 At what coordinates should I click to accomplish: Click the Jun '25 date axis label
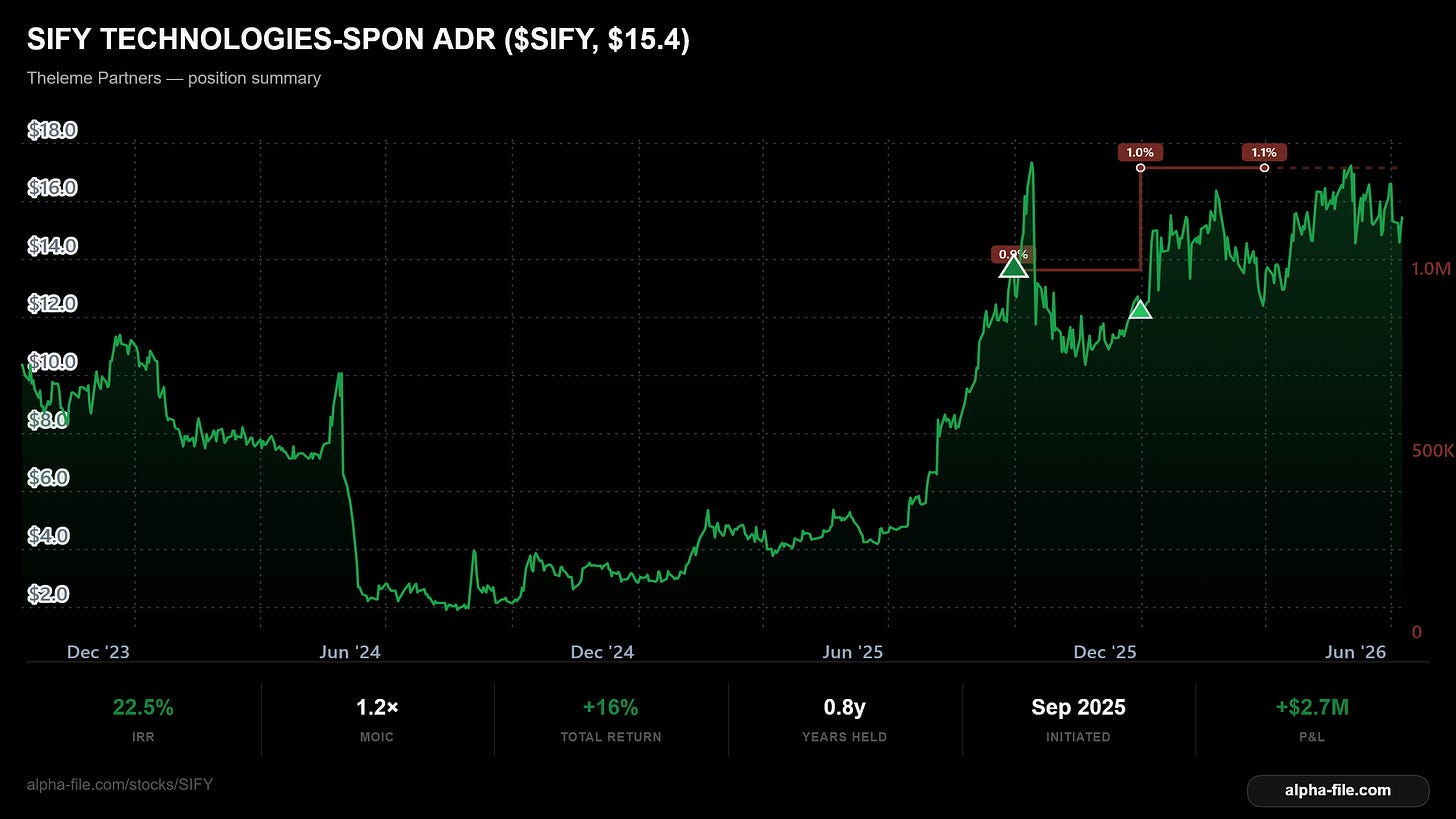pyautogui.click(x=853, y=652)
